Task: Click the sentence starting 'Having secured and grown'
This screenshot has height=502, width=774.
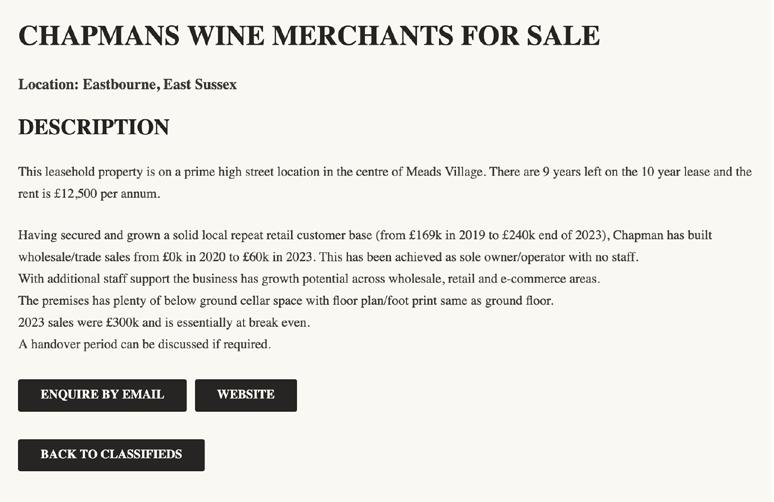Action: click(200, 236)
